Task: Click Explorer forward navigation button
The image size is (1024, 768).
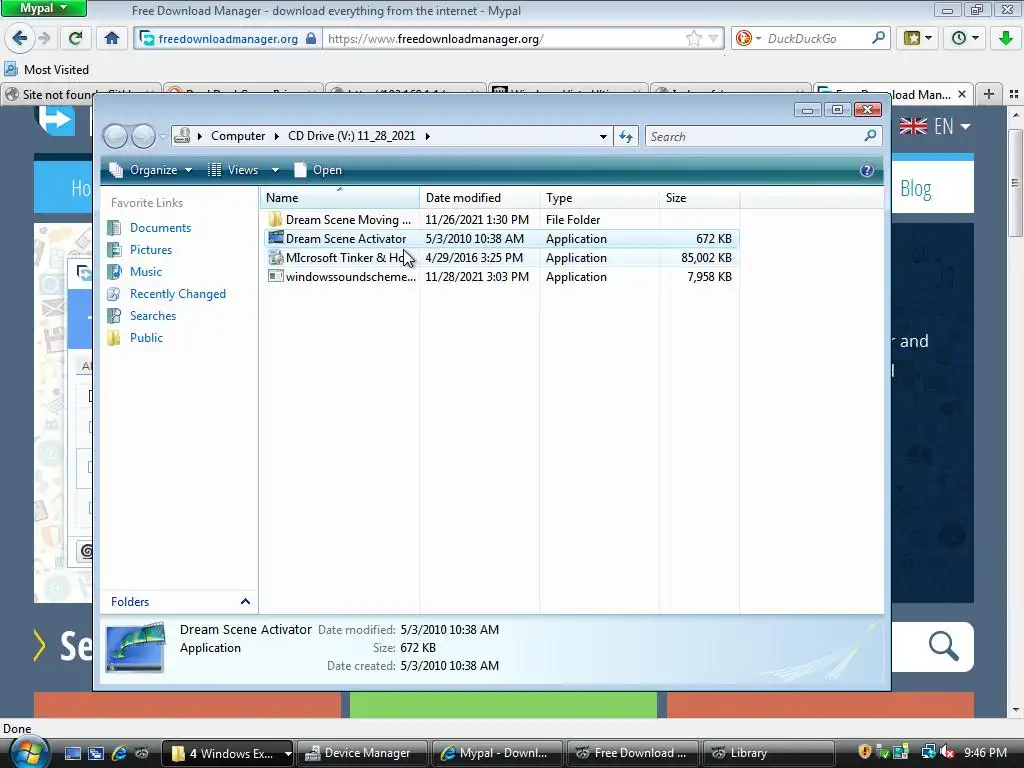Action: click(x=143, y=136)
